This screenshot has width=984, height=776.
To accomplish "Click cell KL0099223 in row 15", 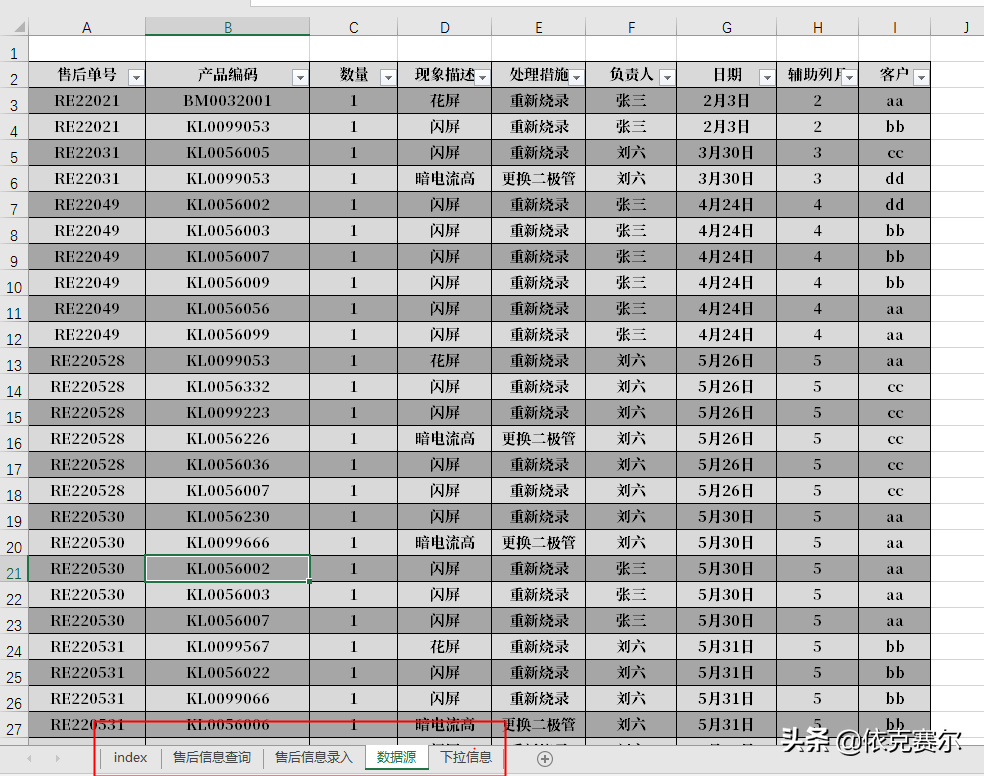I will click(x=227, y=413).
